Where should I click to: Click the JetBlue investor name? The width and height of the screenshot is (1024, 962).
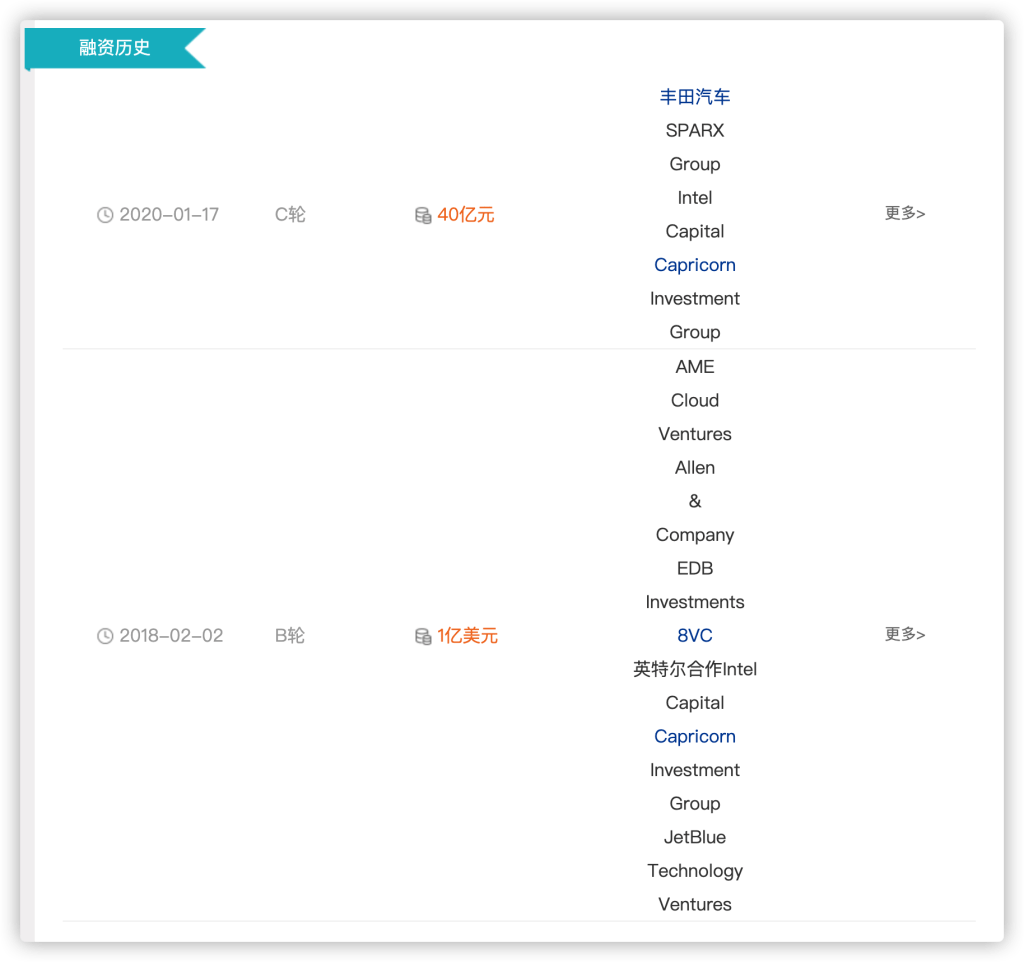pos(695,837)
